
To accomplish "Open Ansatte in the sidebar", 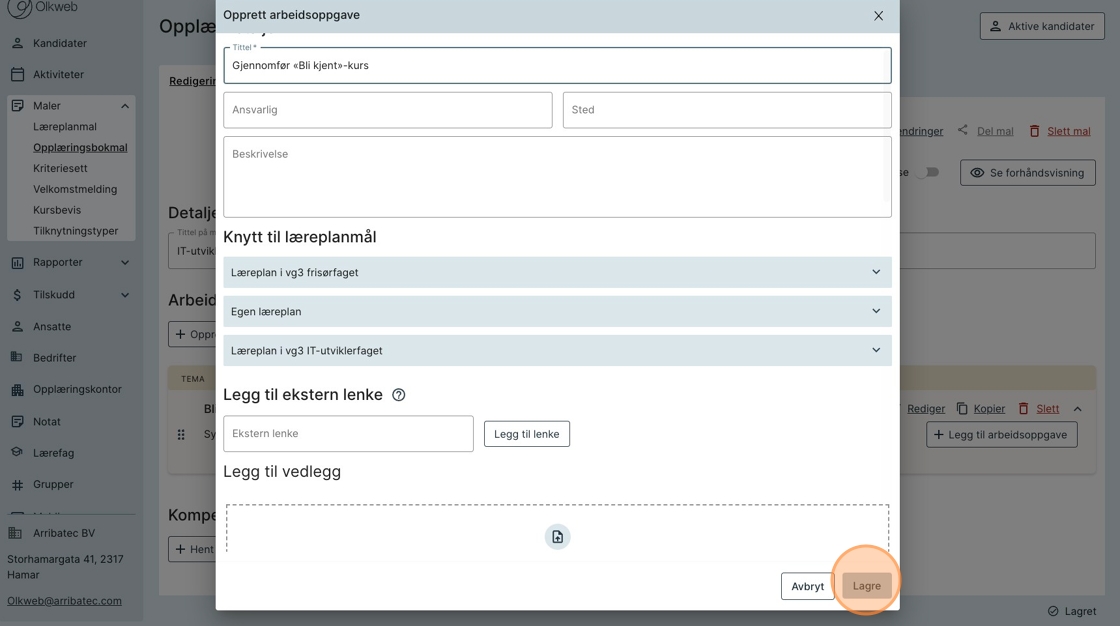I will coord(51,327).
